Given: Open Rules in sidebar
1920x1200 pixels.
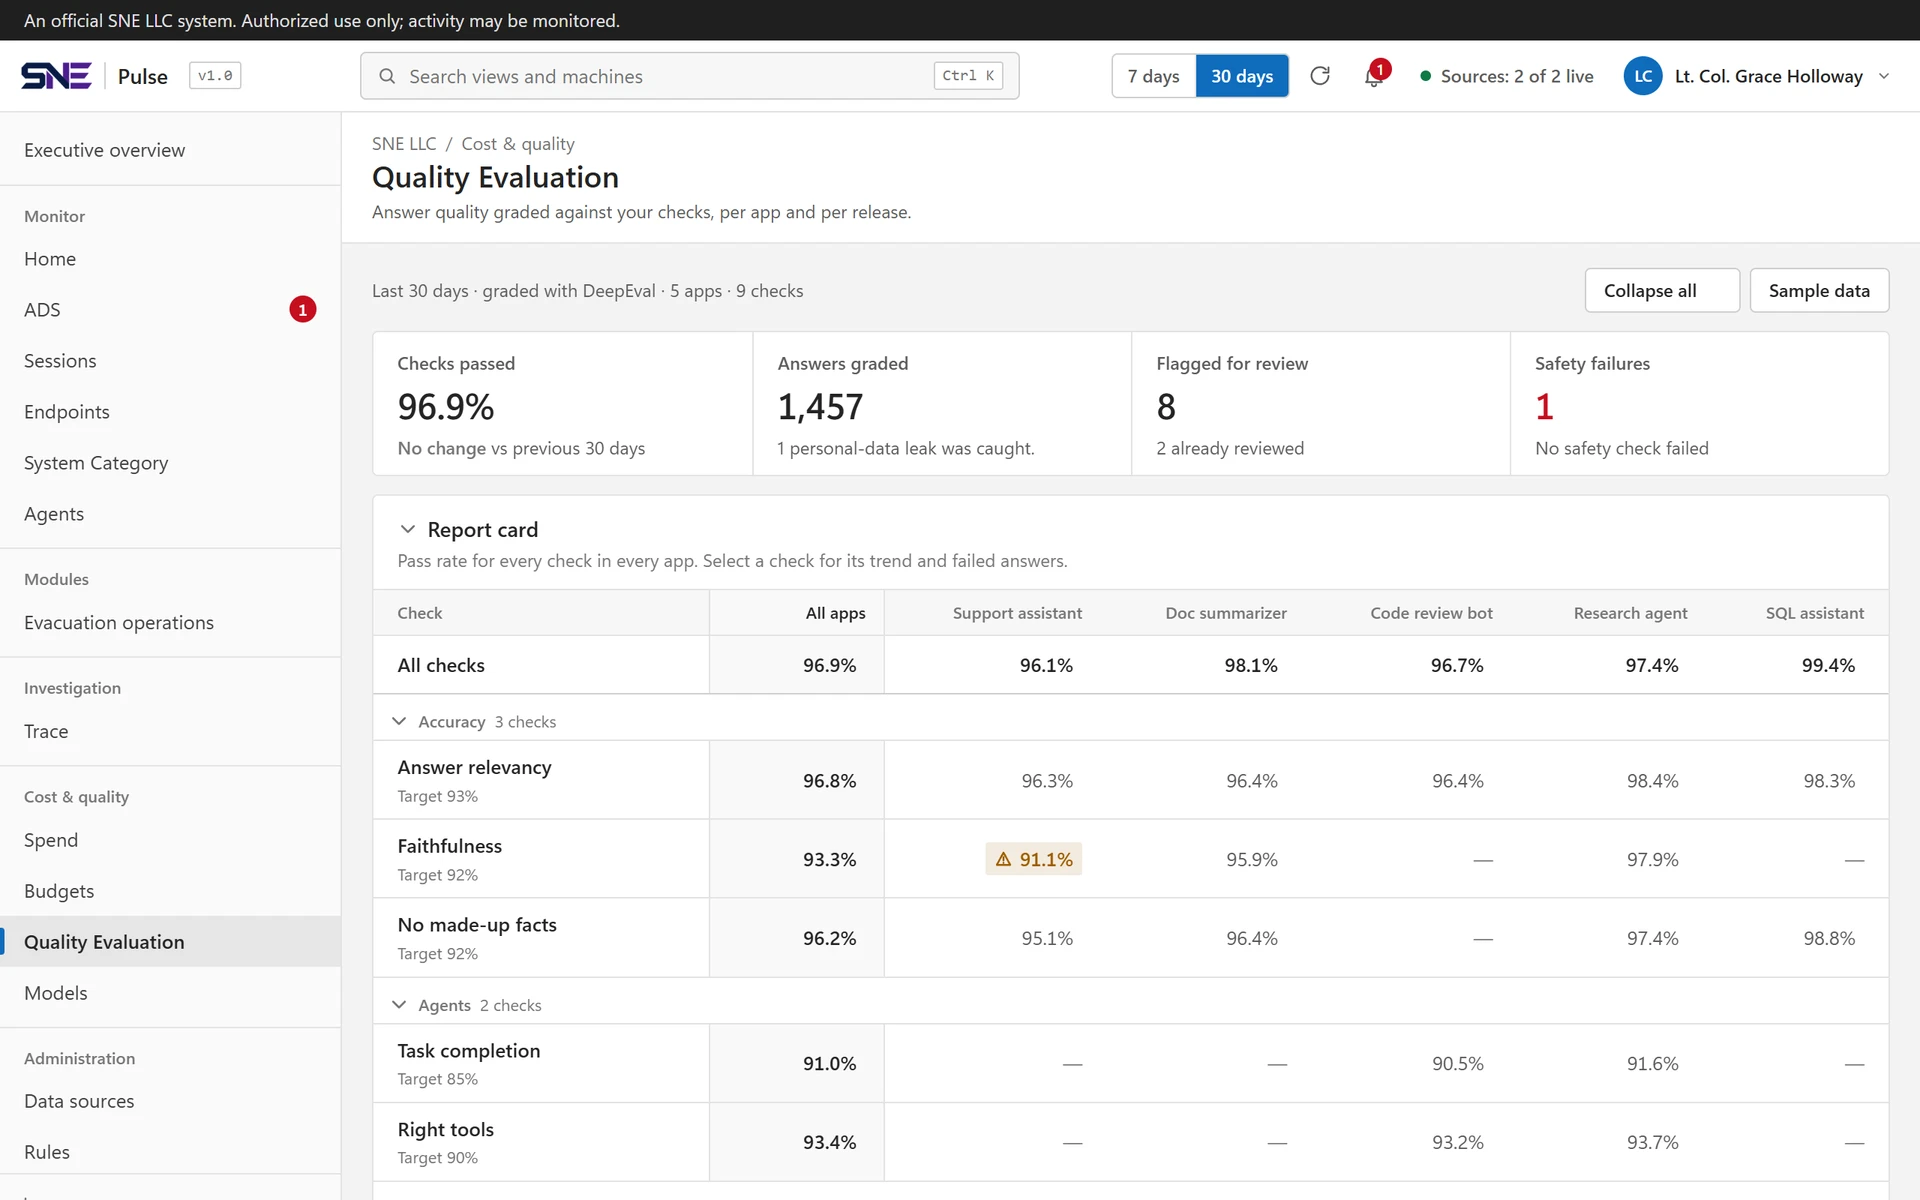Looking at the screenshot, I should click(170, 1152).
